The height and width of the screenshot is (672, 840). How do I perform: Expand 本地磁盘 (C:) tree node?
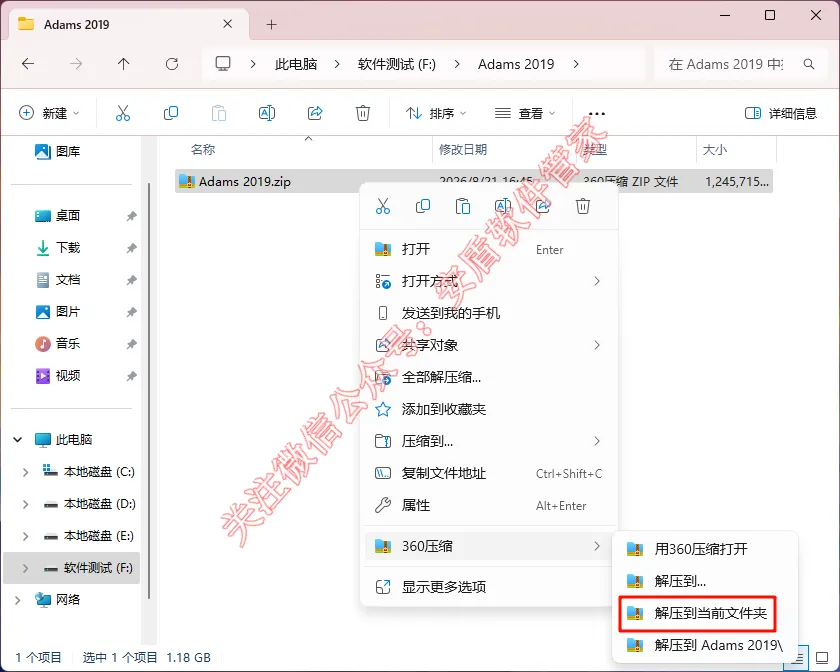(25, 472)
